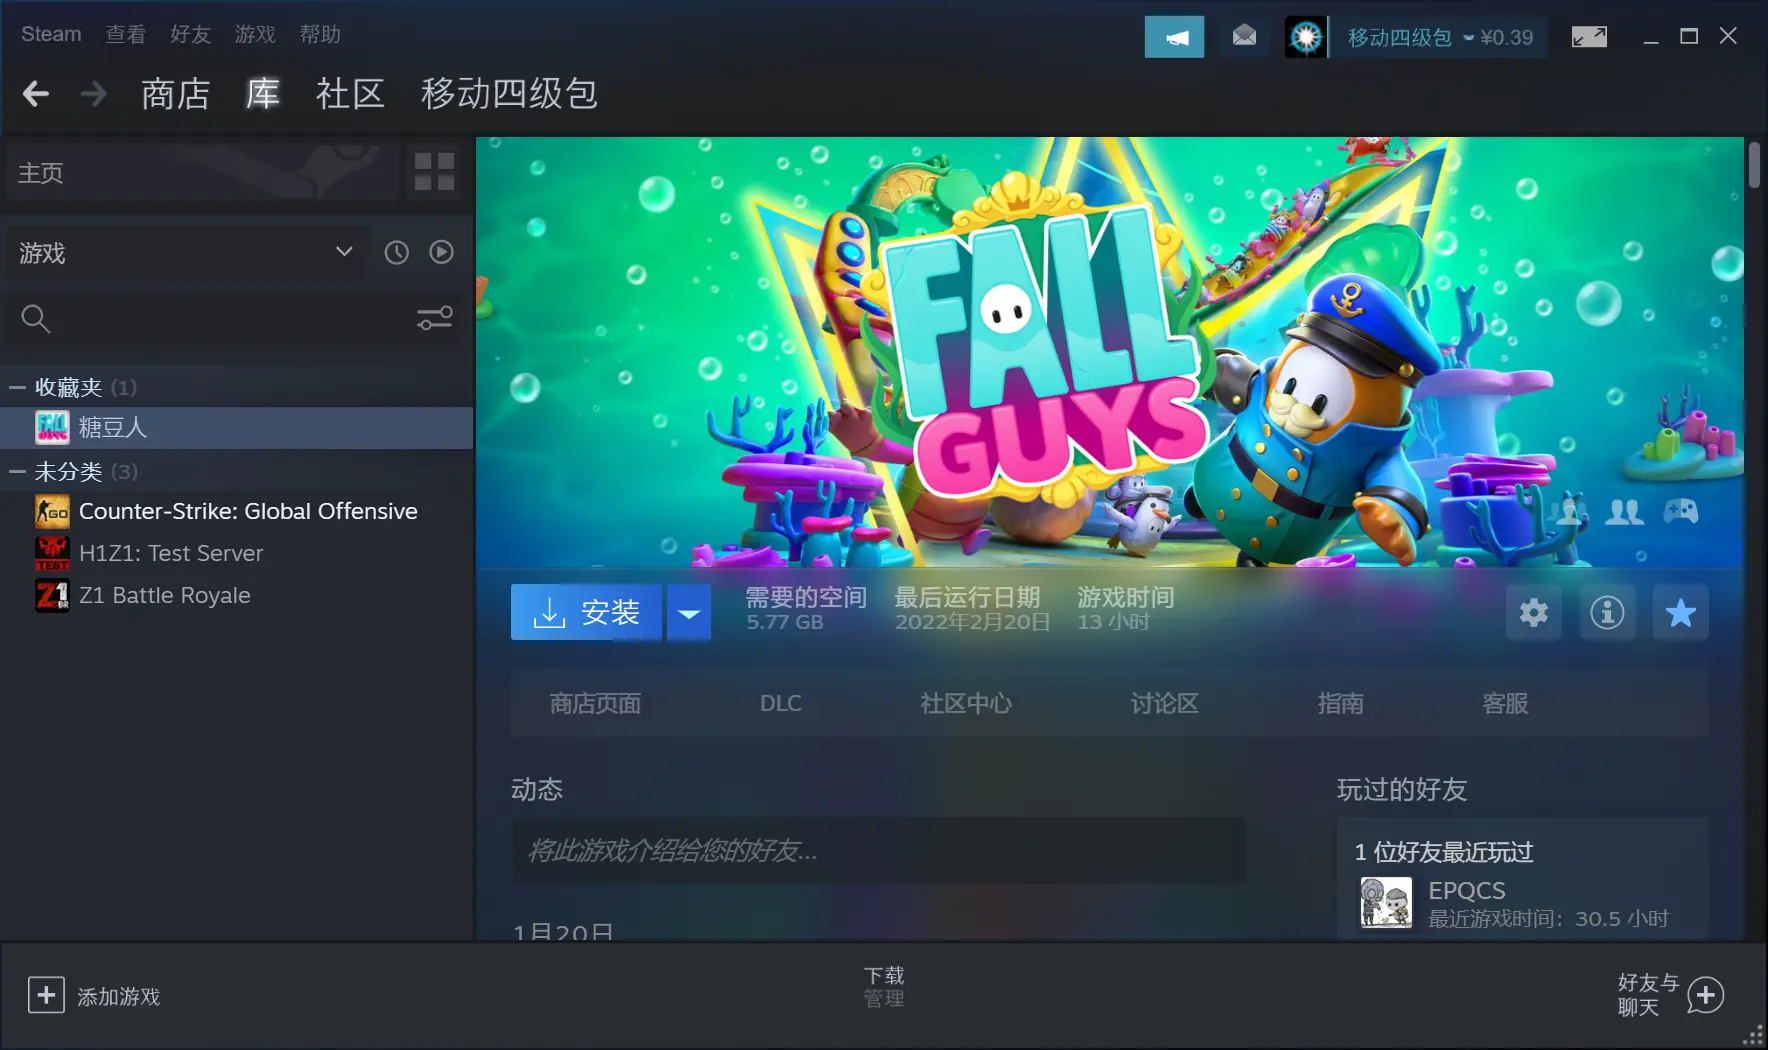Screen dimensions: 1768x1050
Task: Click the Z1 Battle Royale icon
Action: click(x=52, y=595)
